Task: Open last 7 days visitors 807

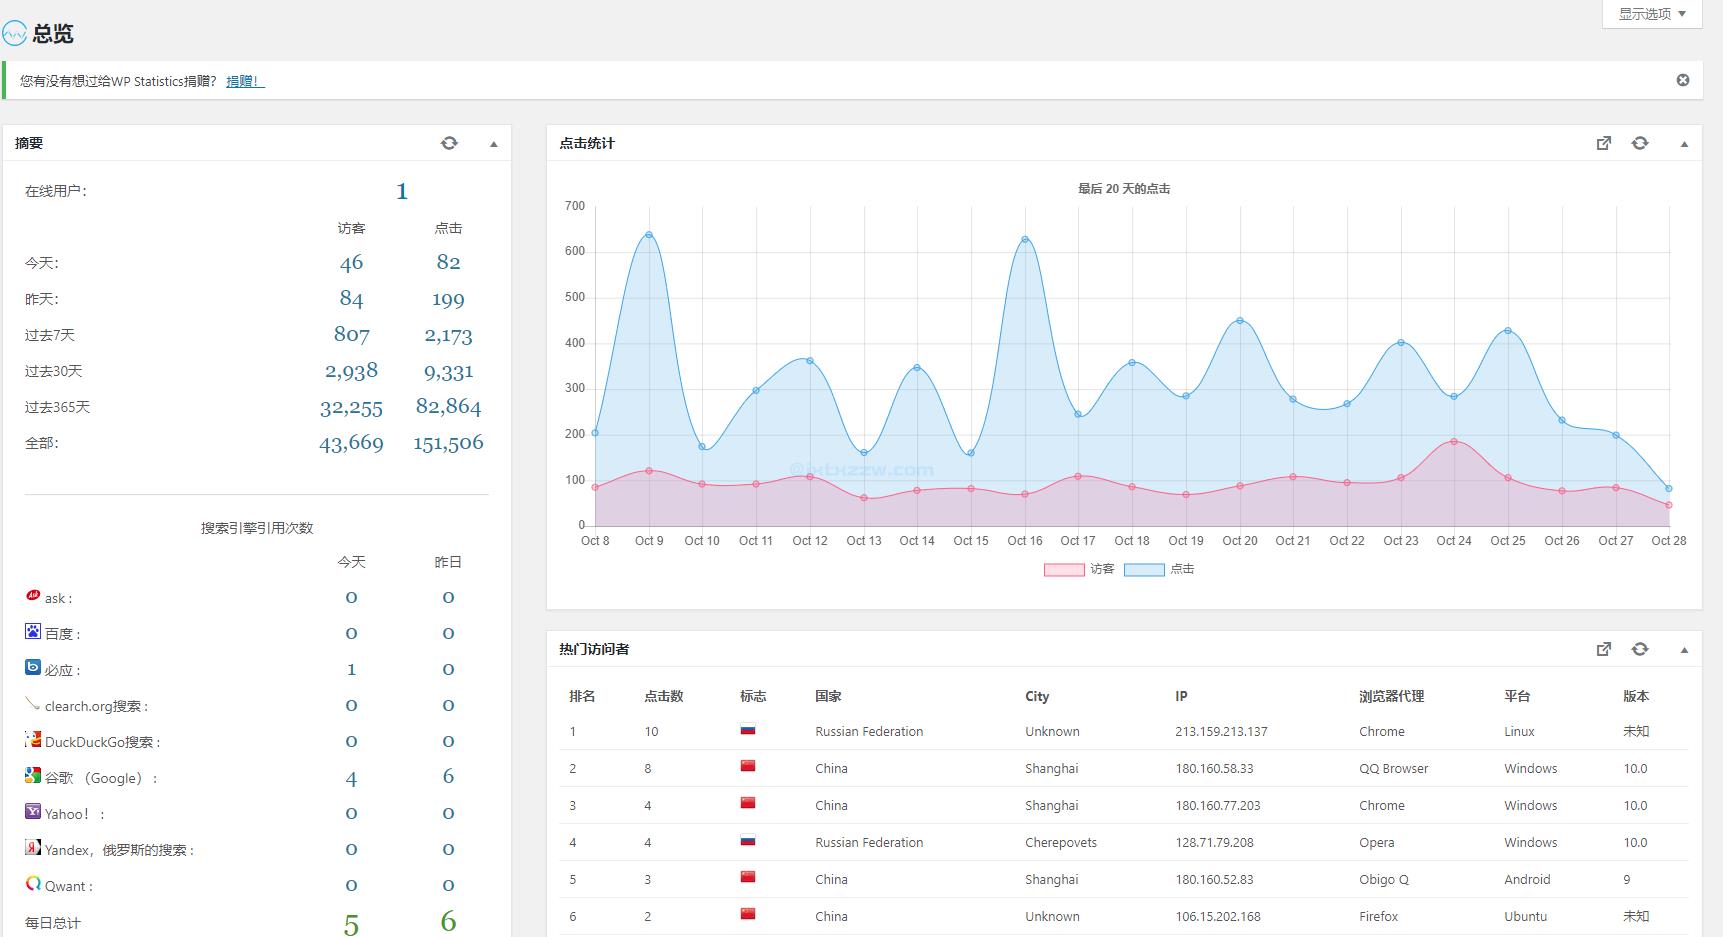Action: 351,335
